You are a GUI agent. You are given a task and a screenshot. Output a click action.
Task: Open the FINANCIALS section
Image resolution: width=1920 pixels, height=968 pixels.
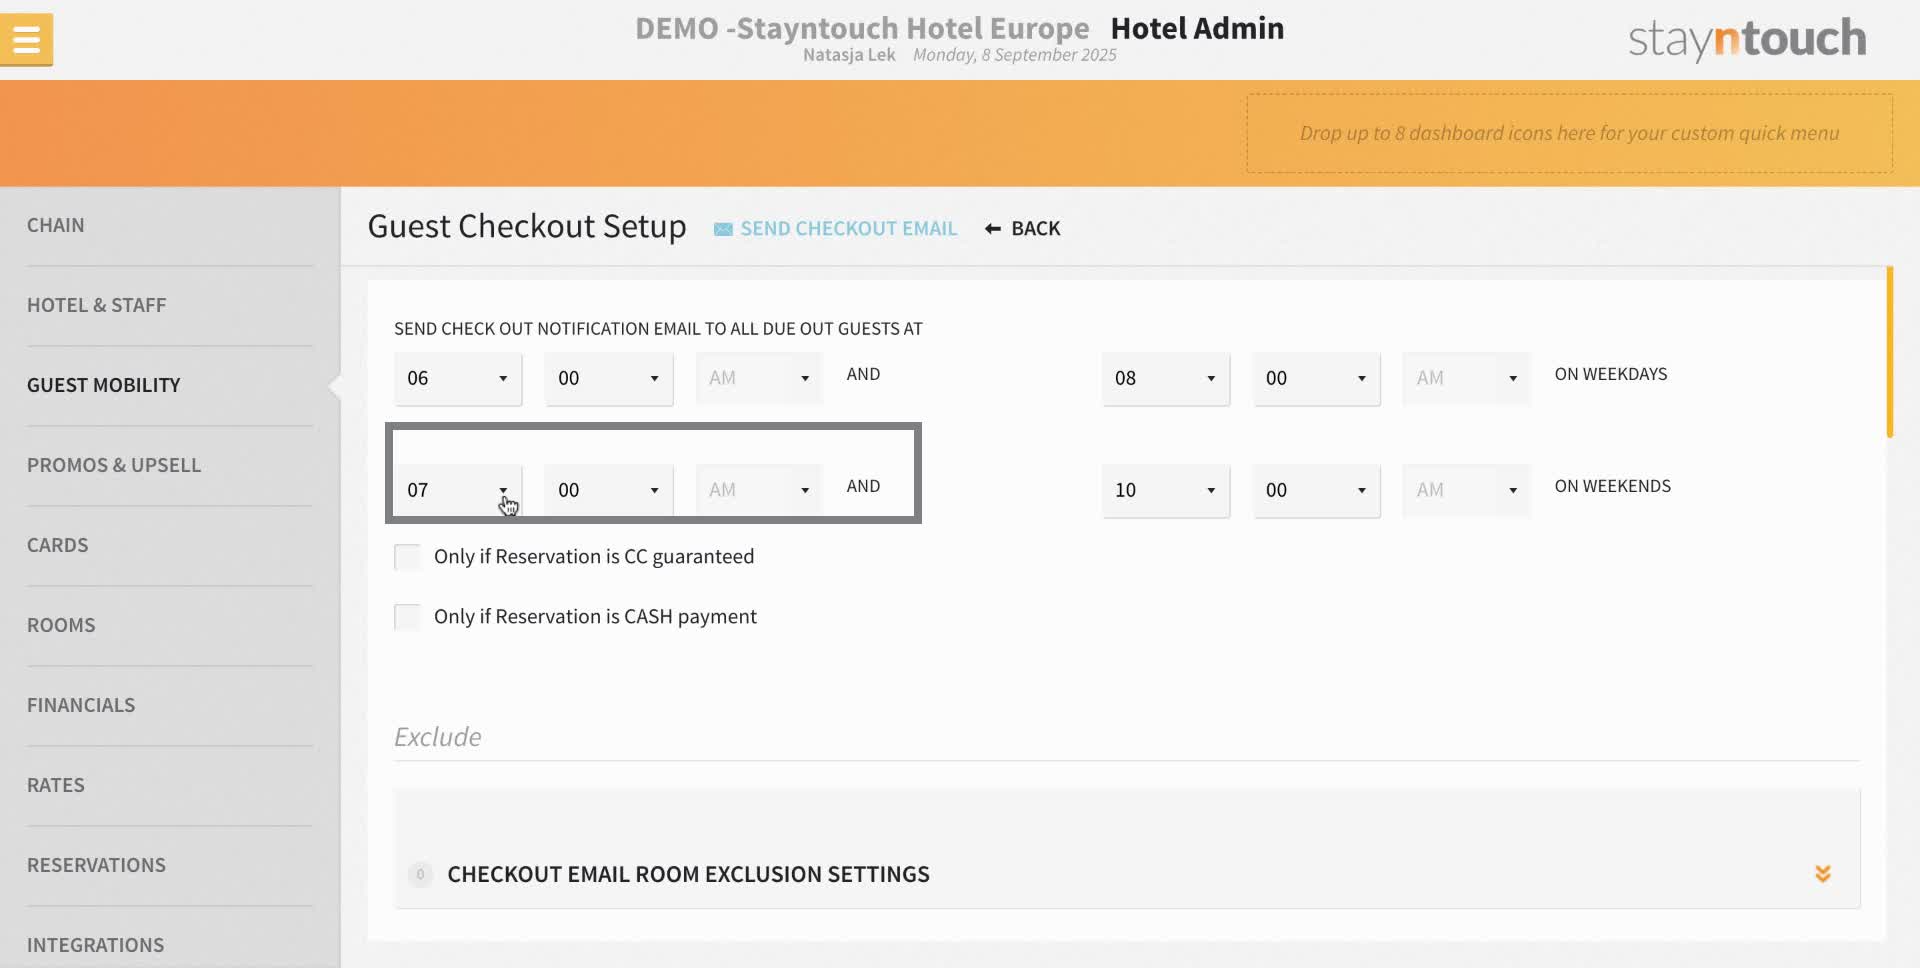81,704
